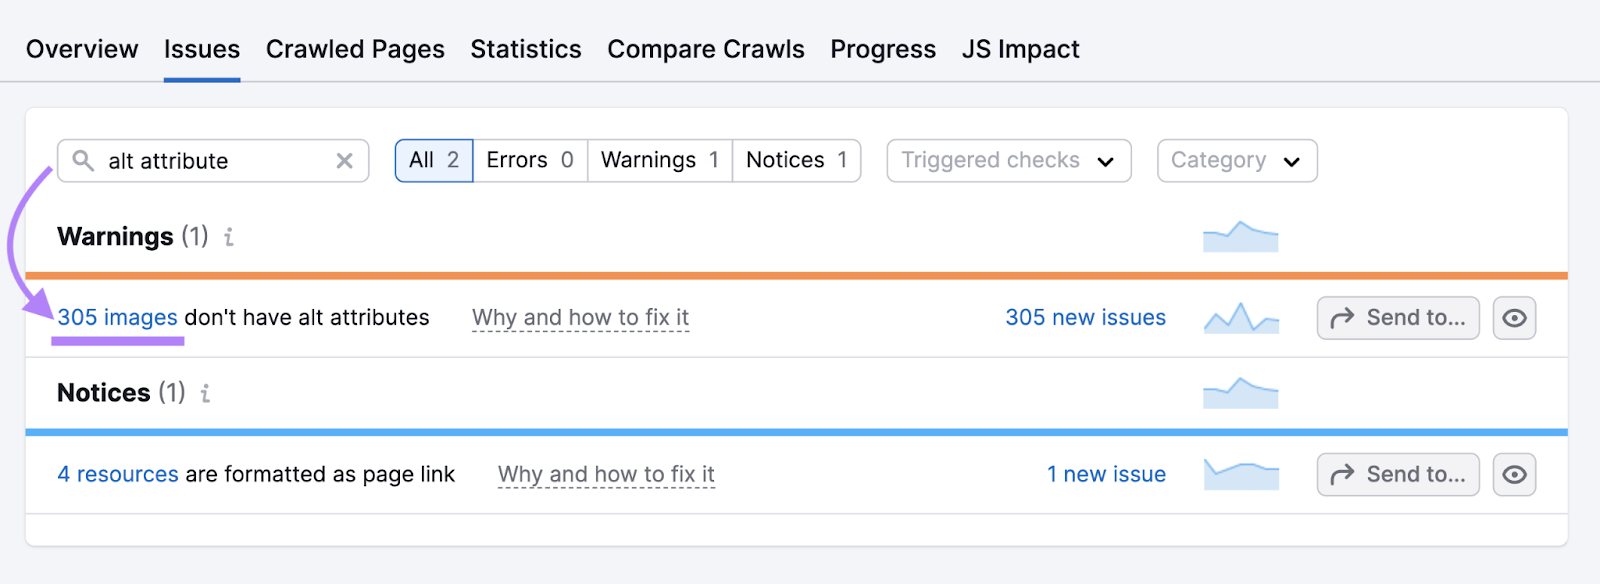Open the info tooltip next to Warnings

228,238
